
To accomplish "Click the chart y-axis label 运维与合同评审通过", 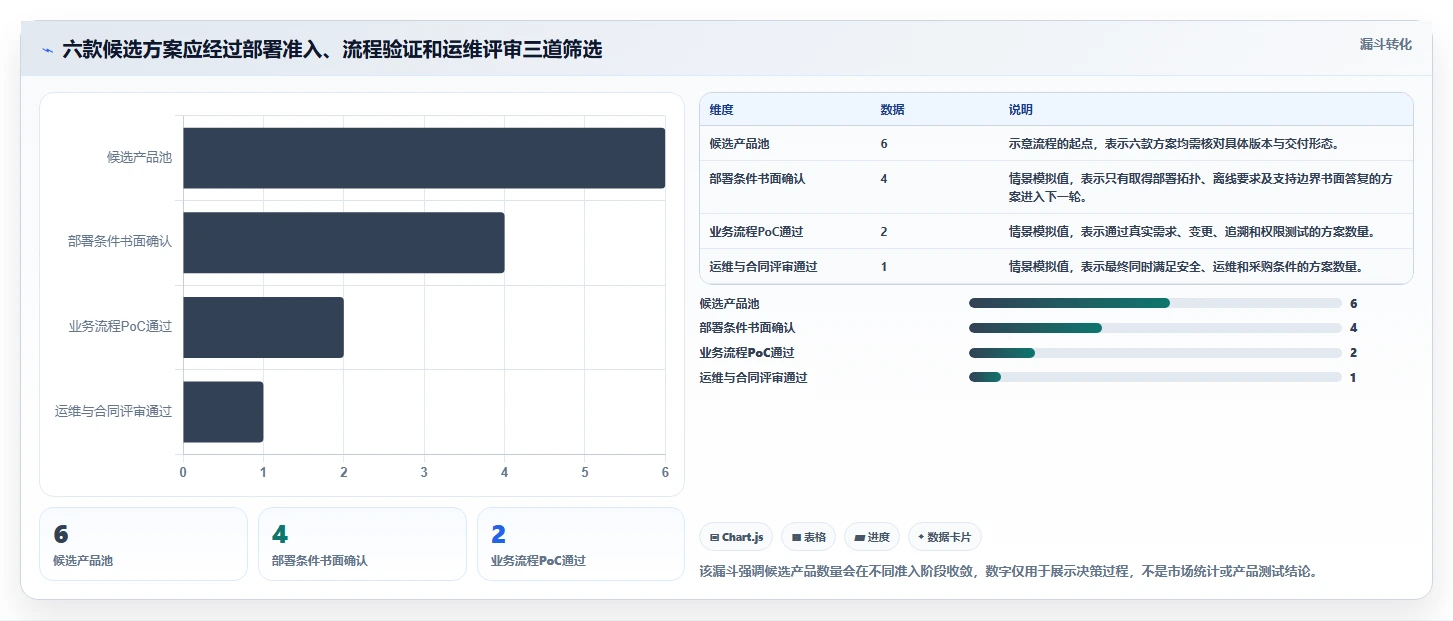I will pyautogui.click(x=113, y=411).
